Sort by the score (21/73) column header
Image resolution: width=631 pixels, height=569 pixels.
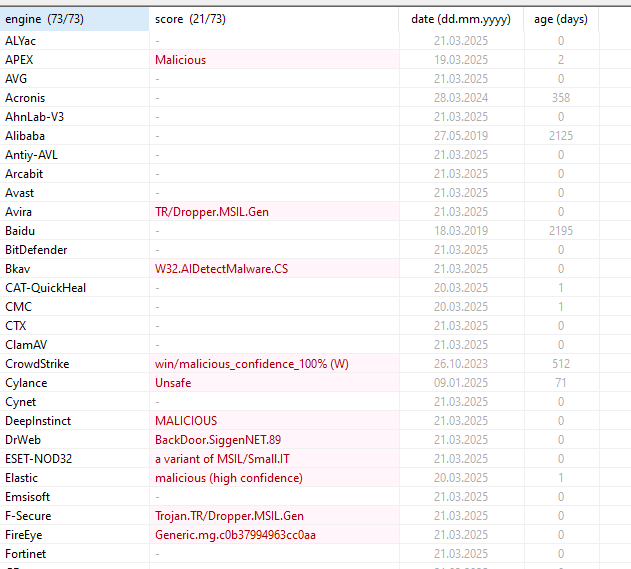[x=274, y=19]
